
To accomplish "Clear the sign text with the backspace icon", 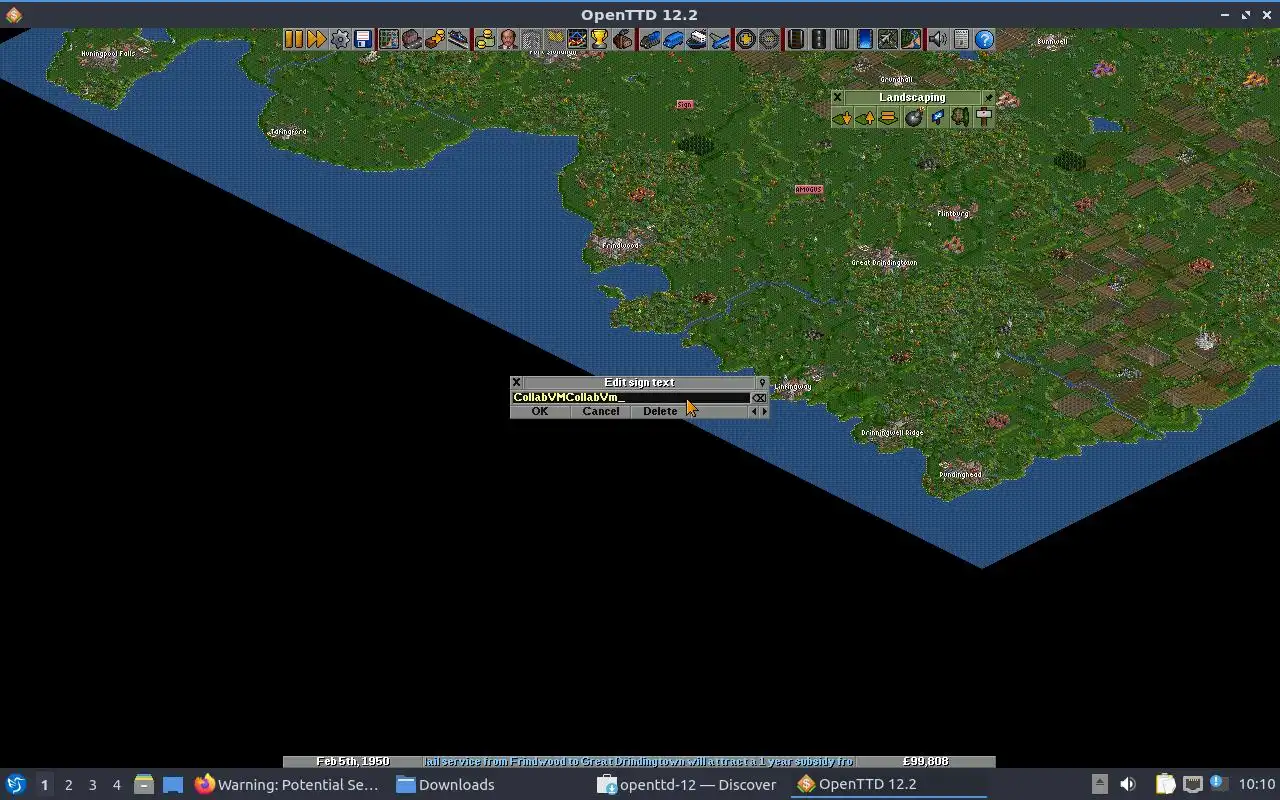I will (x=759, y=397).
